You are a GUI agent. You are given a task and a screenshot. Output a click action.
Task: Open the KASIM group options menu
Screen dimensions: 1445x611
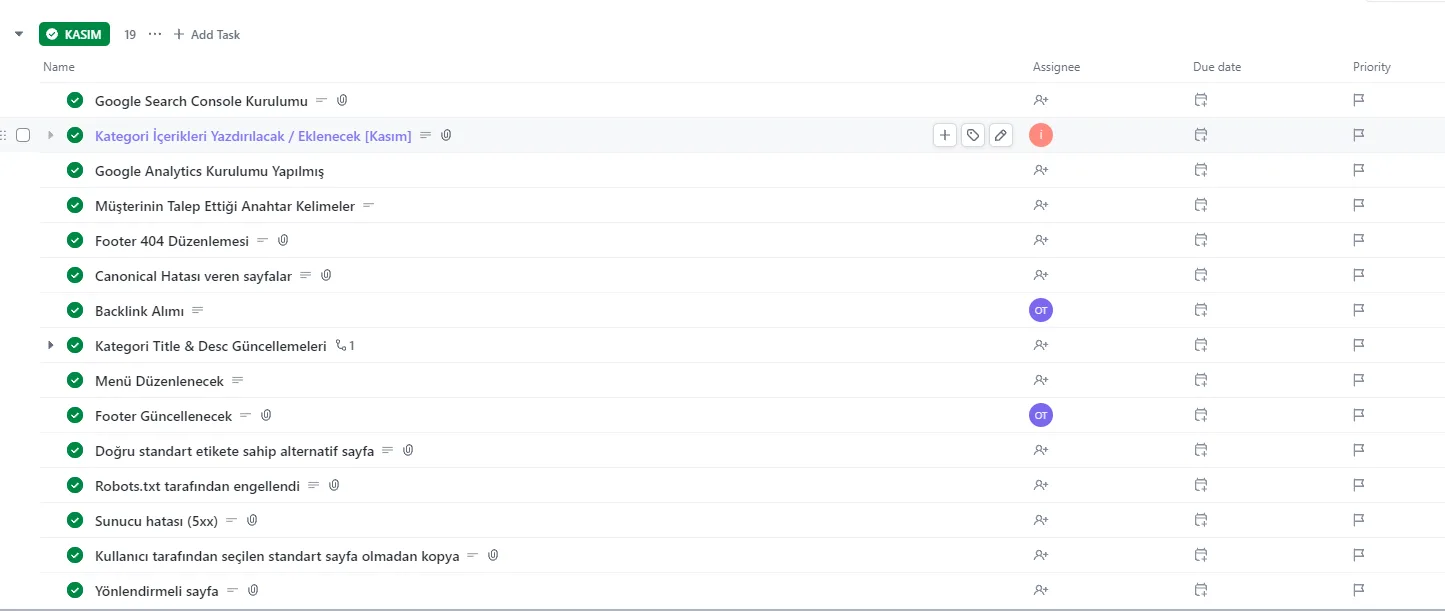(154, 34)
